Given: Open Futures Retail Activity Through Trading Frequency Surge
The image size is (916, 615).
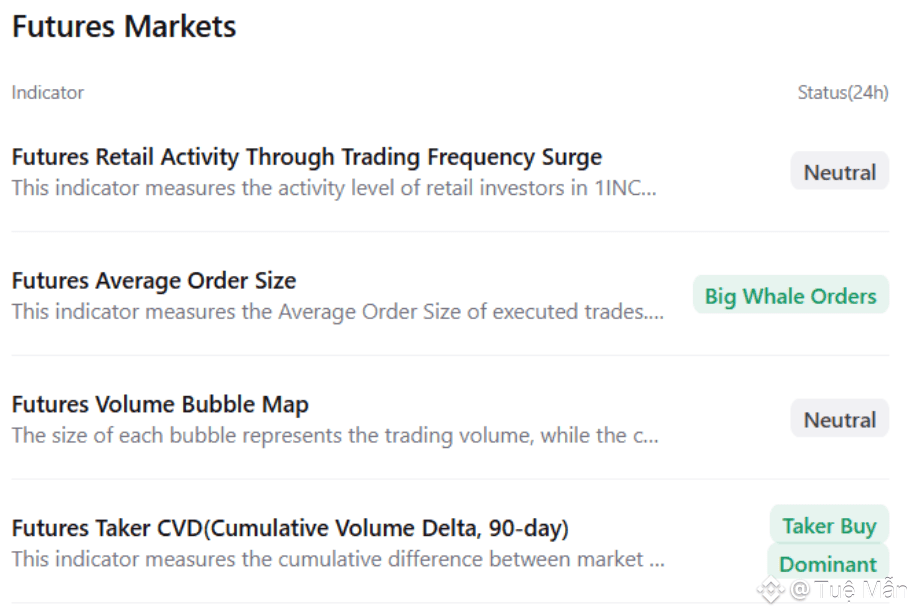Looking at the screenshot, I should click(x=306, y=157).
